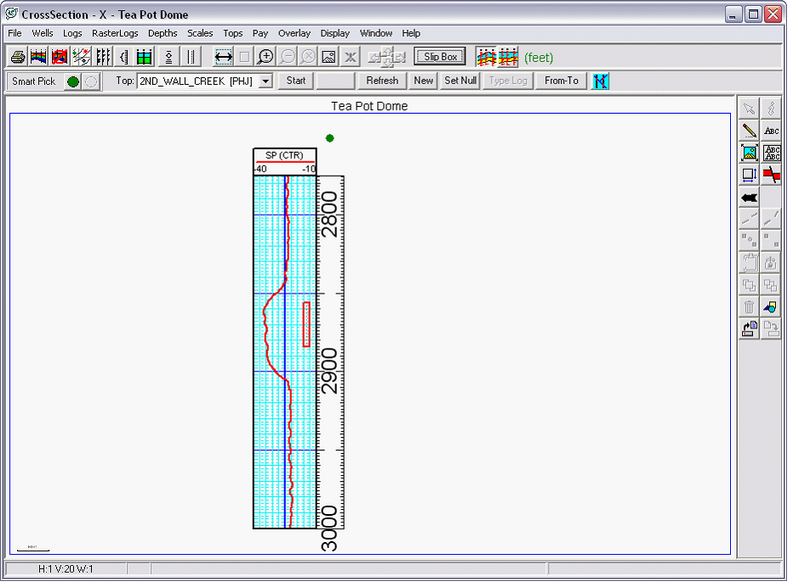Click the From-To button

[561, 81]
